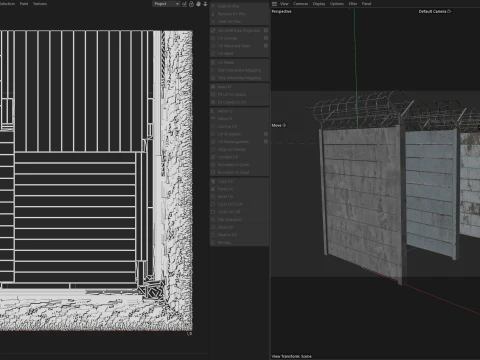Open the Paint menu in UV editor
This screenshot has height=360, width=480.
coord(24,4)
